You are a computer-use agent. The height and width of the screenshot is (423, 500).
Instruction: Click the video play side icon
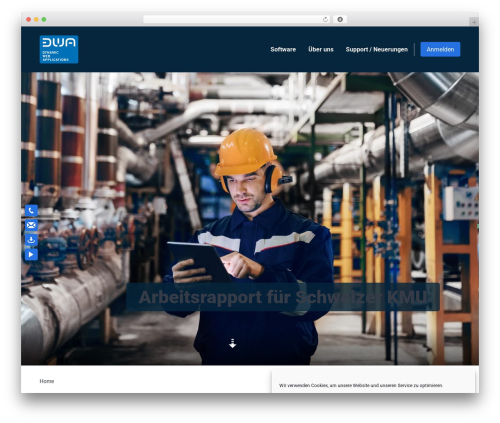click(x=31, y=254)
